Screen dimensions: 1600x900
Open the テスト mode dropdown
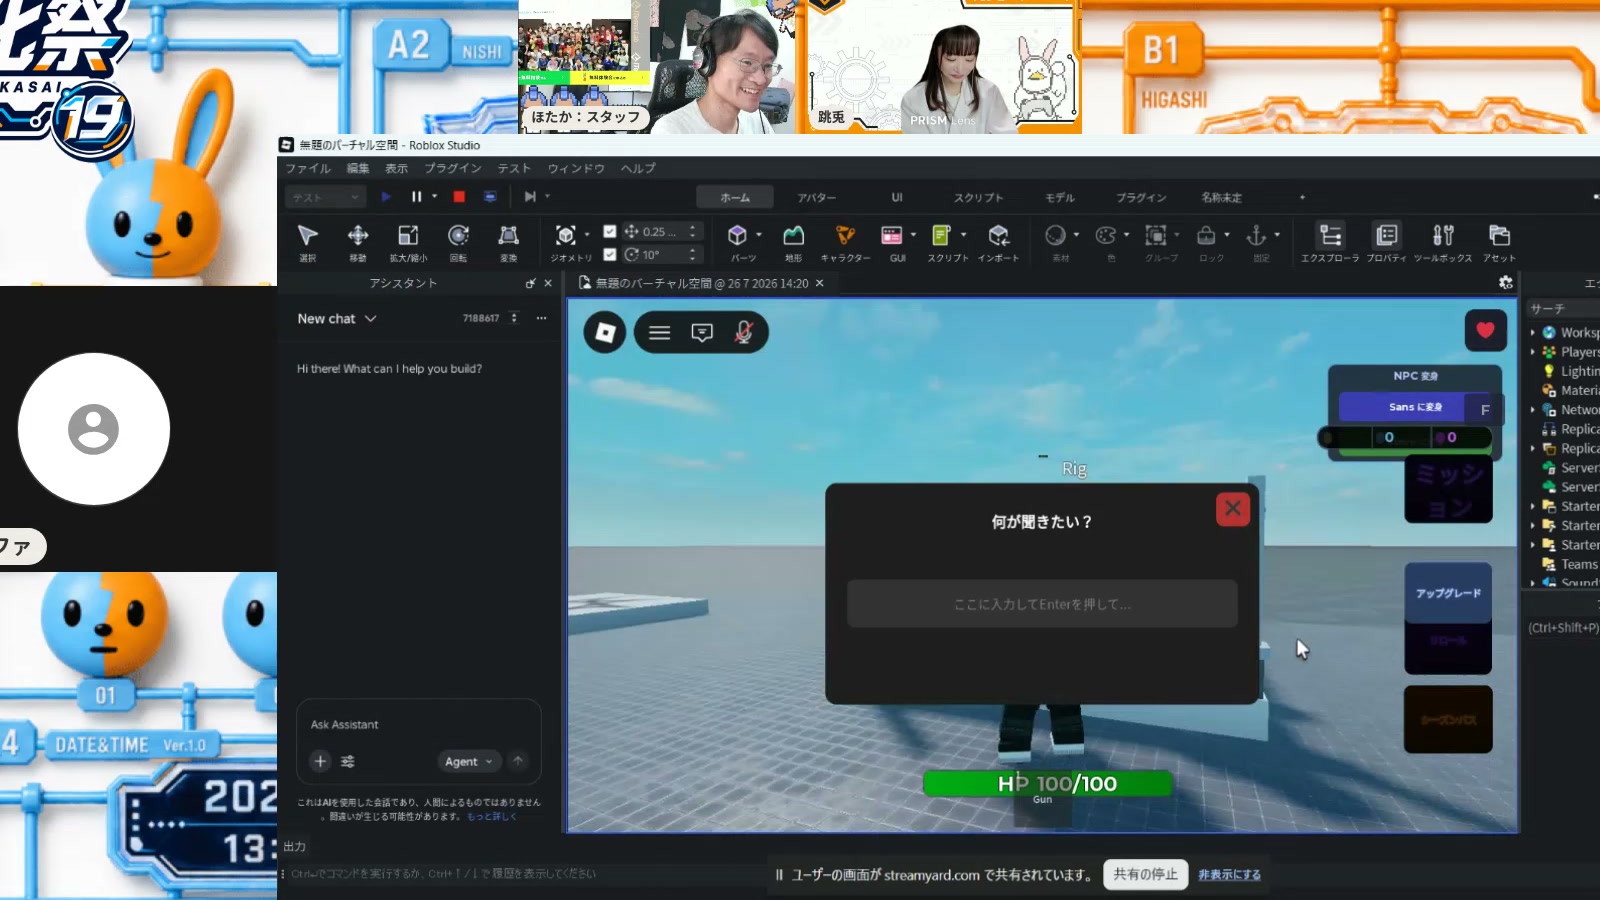tap(327, 197)
